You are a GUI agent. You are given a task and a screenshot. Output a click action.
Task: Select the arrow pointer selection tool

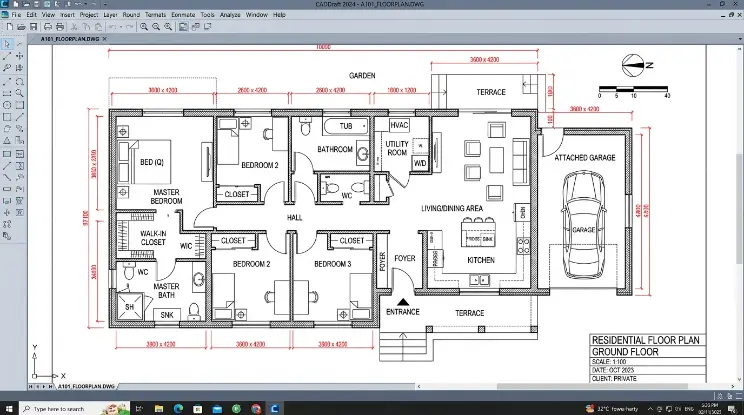tap(7, 44)
